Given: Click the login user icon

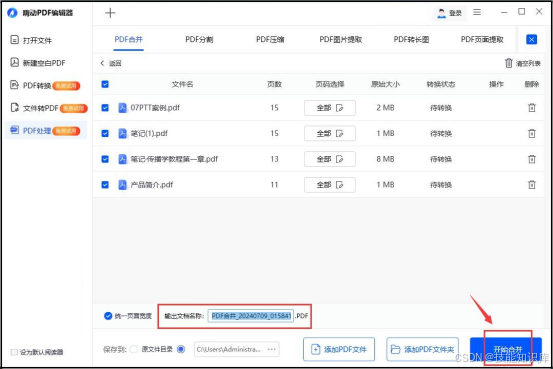Looking at the screenshot, I should pyautogui.click(x=441, y=13).
